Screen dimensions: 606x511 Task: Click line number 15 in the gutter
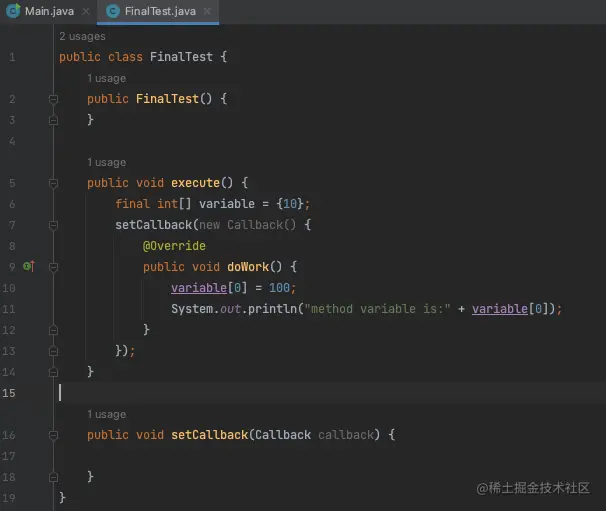tap(9, 393)
